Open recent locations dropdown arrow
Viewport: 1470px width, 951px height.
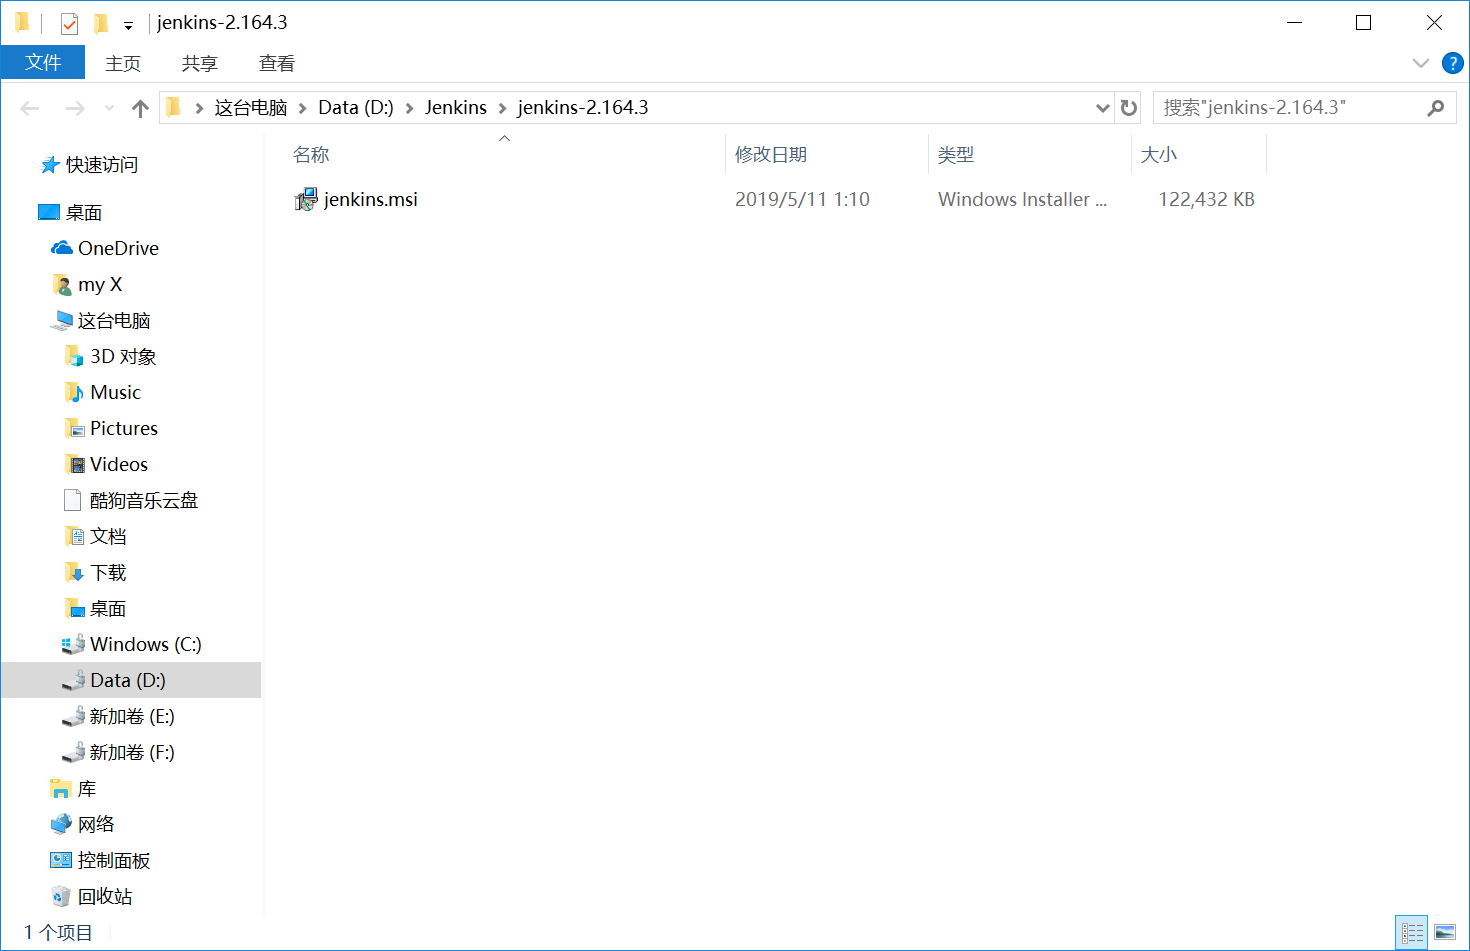(109, 108)
